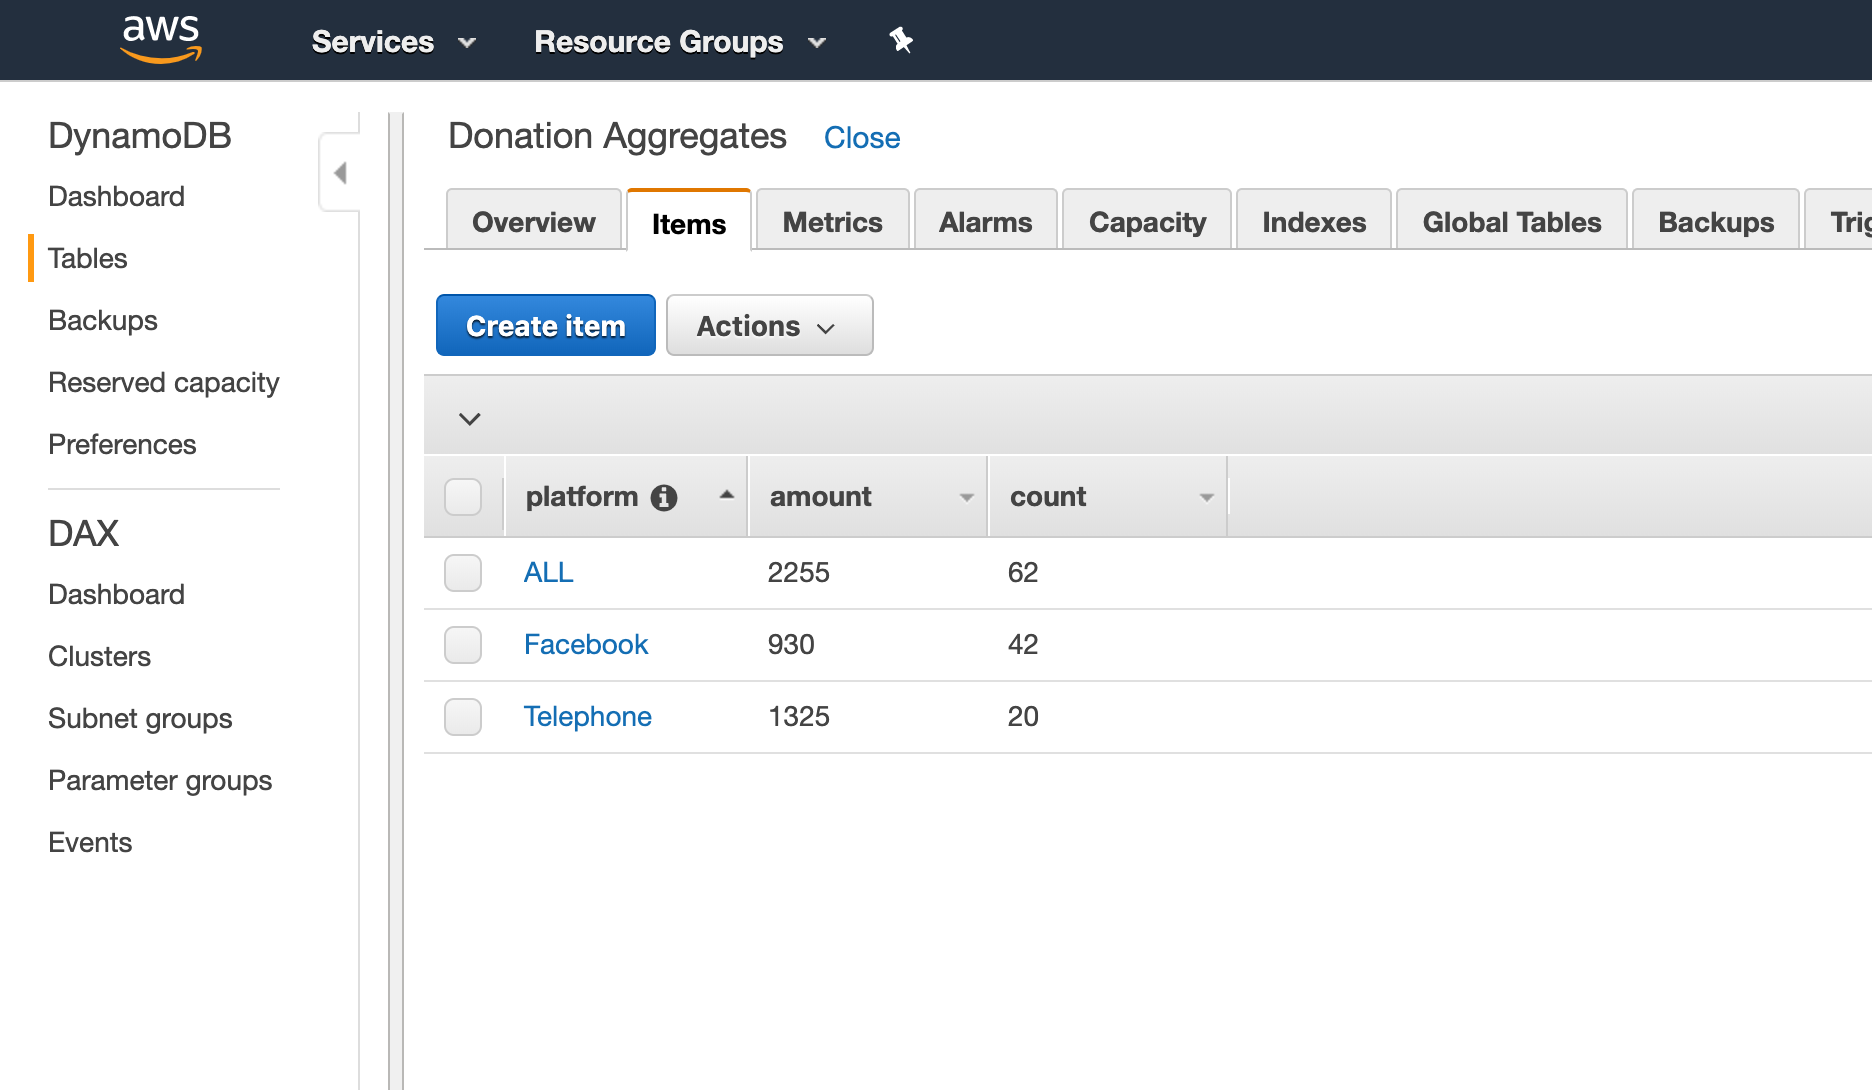Click the platform column info icon

pos(664,497)
